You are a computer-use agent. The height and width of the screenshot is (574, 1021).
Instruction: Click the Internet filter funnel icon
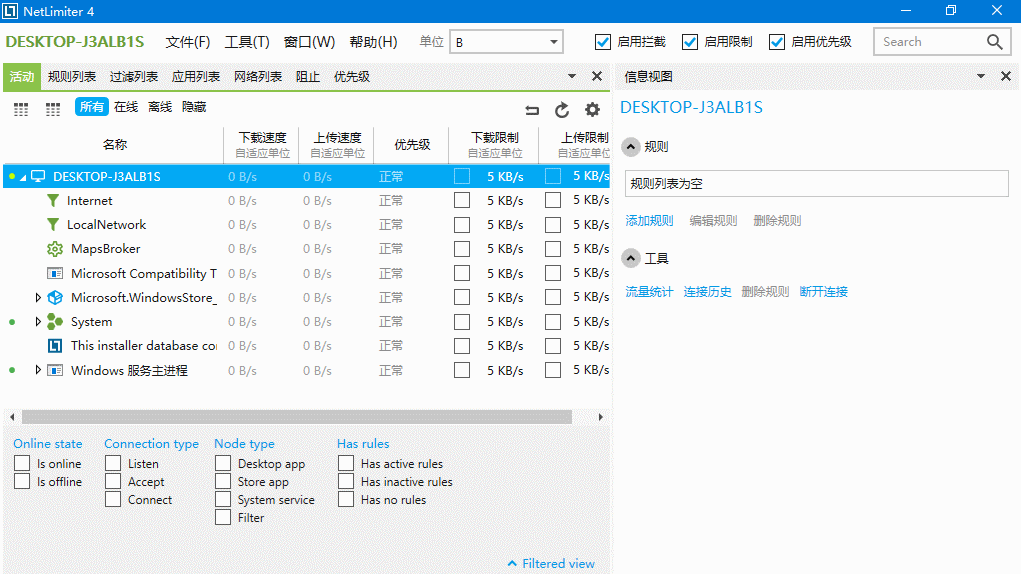pyautogui.click(x=53, y=200)
